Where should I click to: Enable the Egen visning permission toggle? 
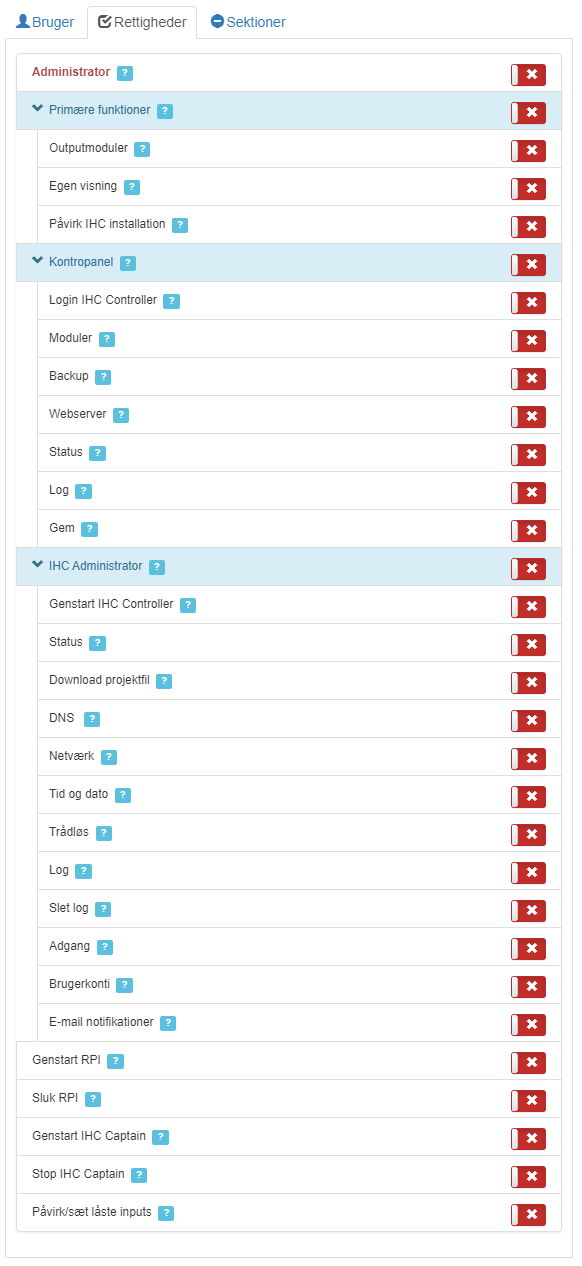[x=528, y=189]
